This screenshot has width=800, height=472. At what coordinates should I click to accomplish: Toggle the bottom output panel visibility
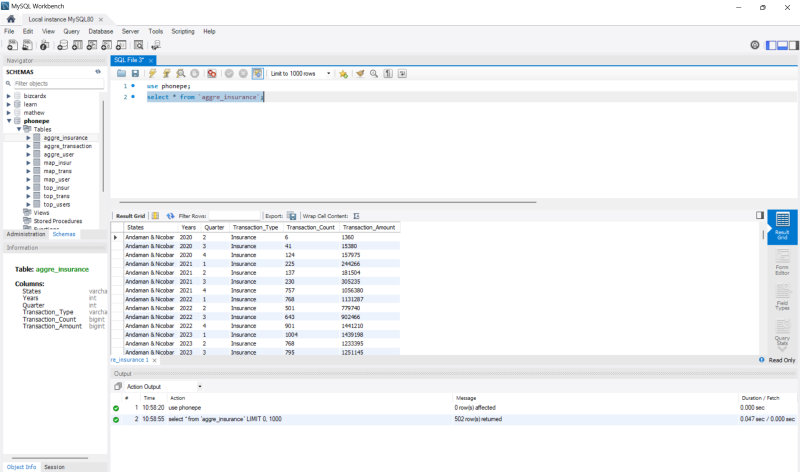pyautogui.click(x=782, y=45)
